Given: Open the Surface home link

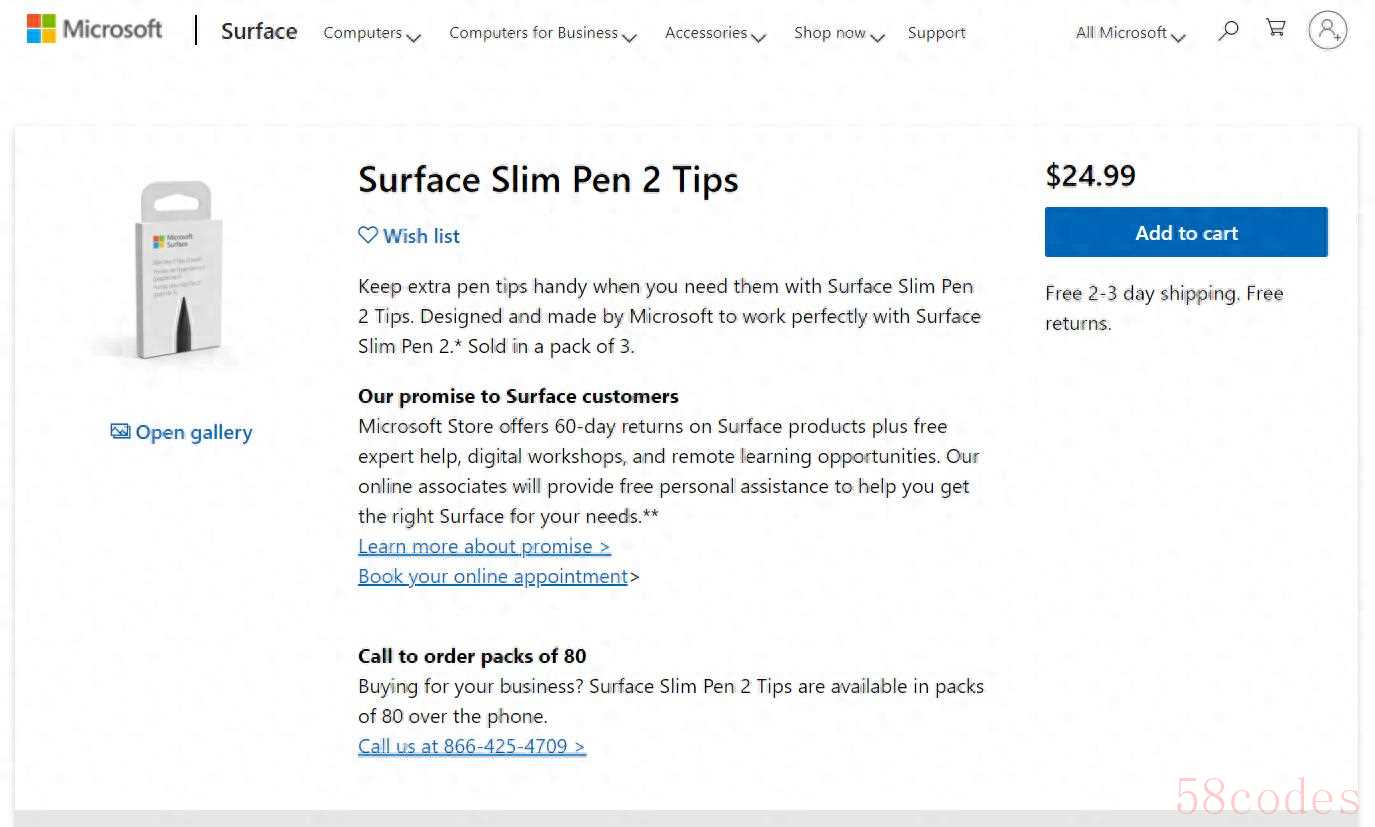Looking at the screenshot, I should click(259, 31).
